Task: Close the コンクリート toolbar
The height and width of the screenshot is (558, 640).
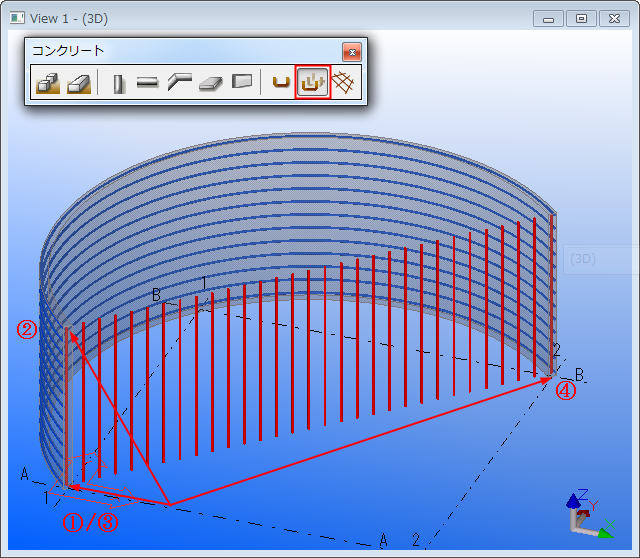Action: click(351, 51)
